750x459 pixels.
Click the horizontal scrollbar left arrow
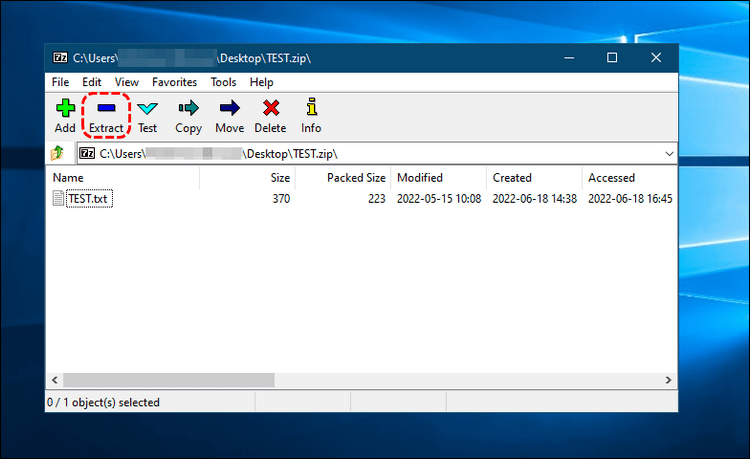click(55, 380)
